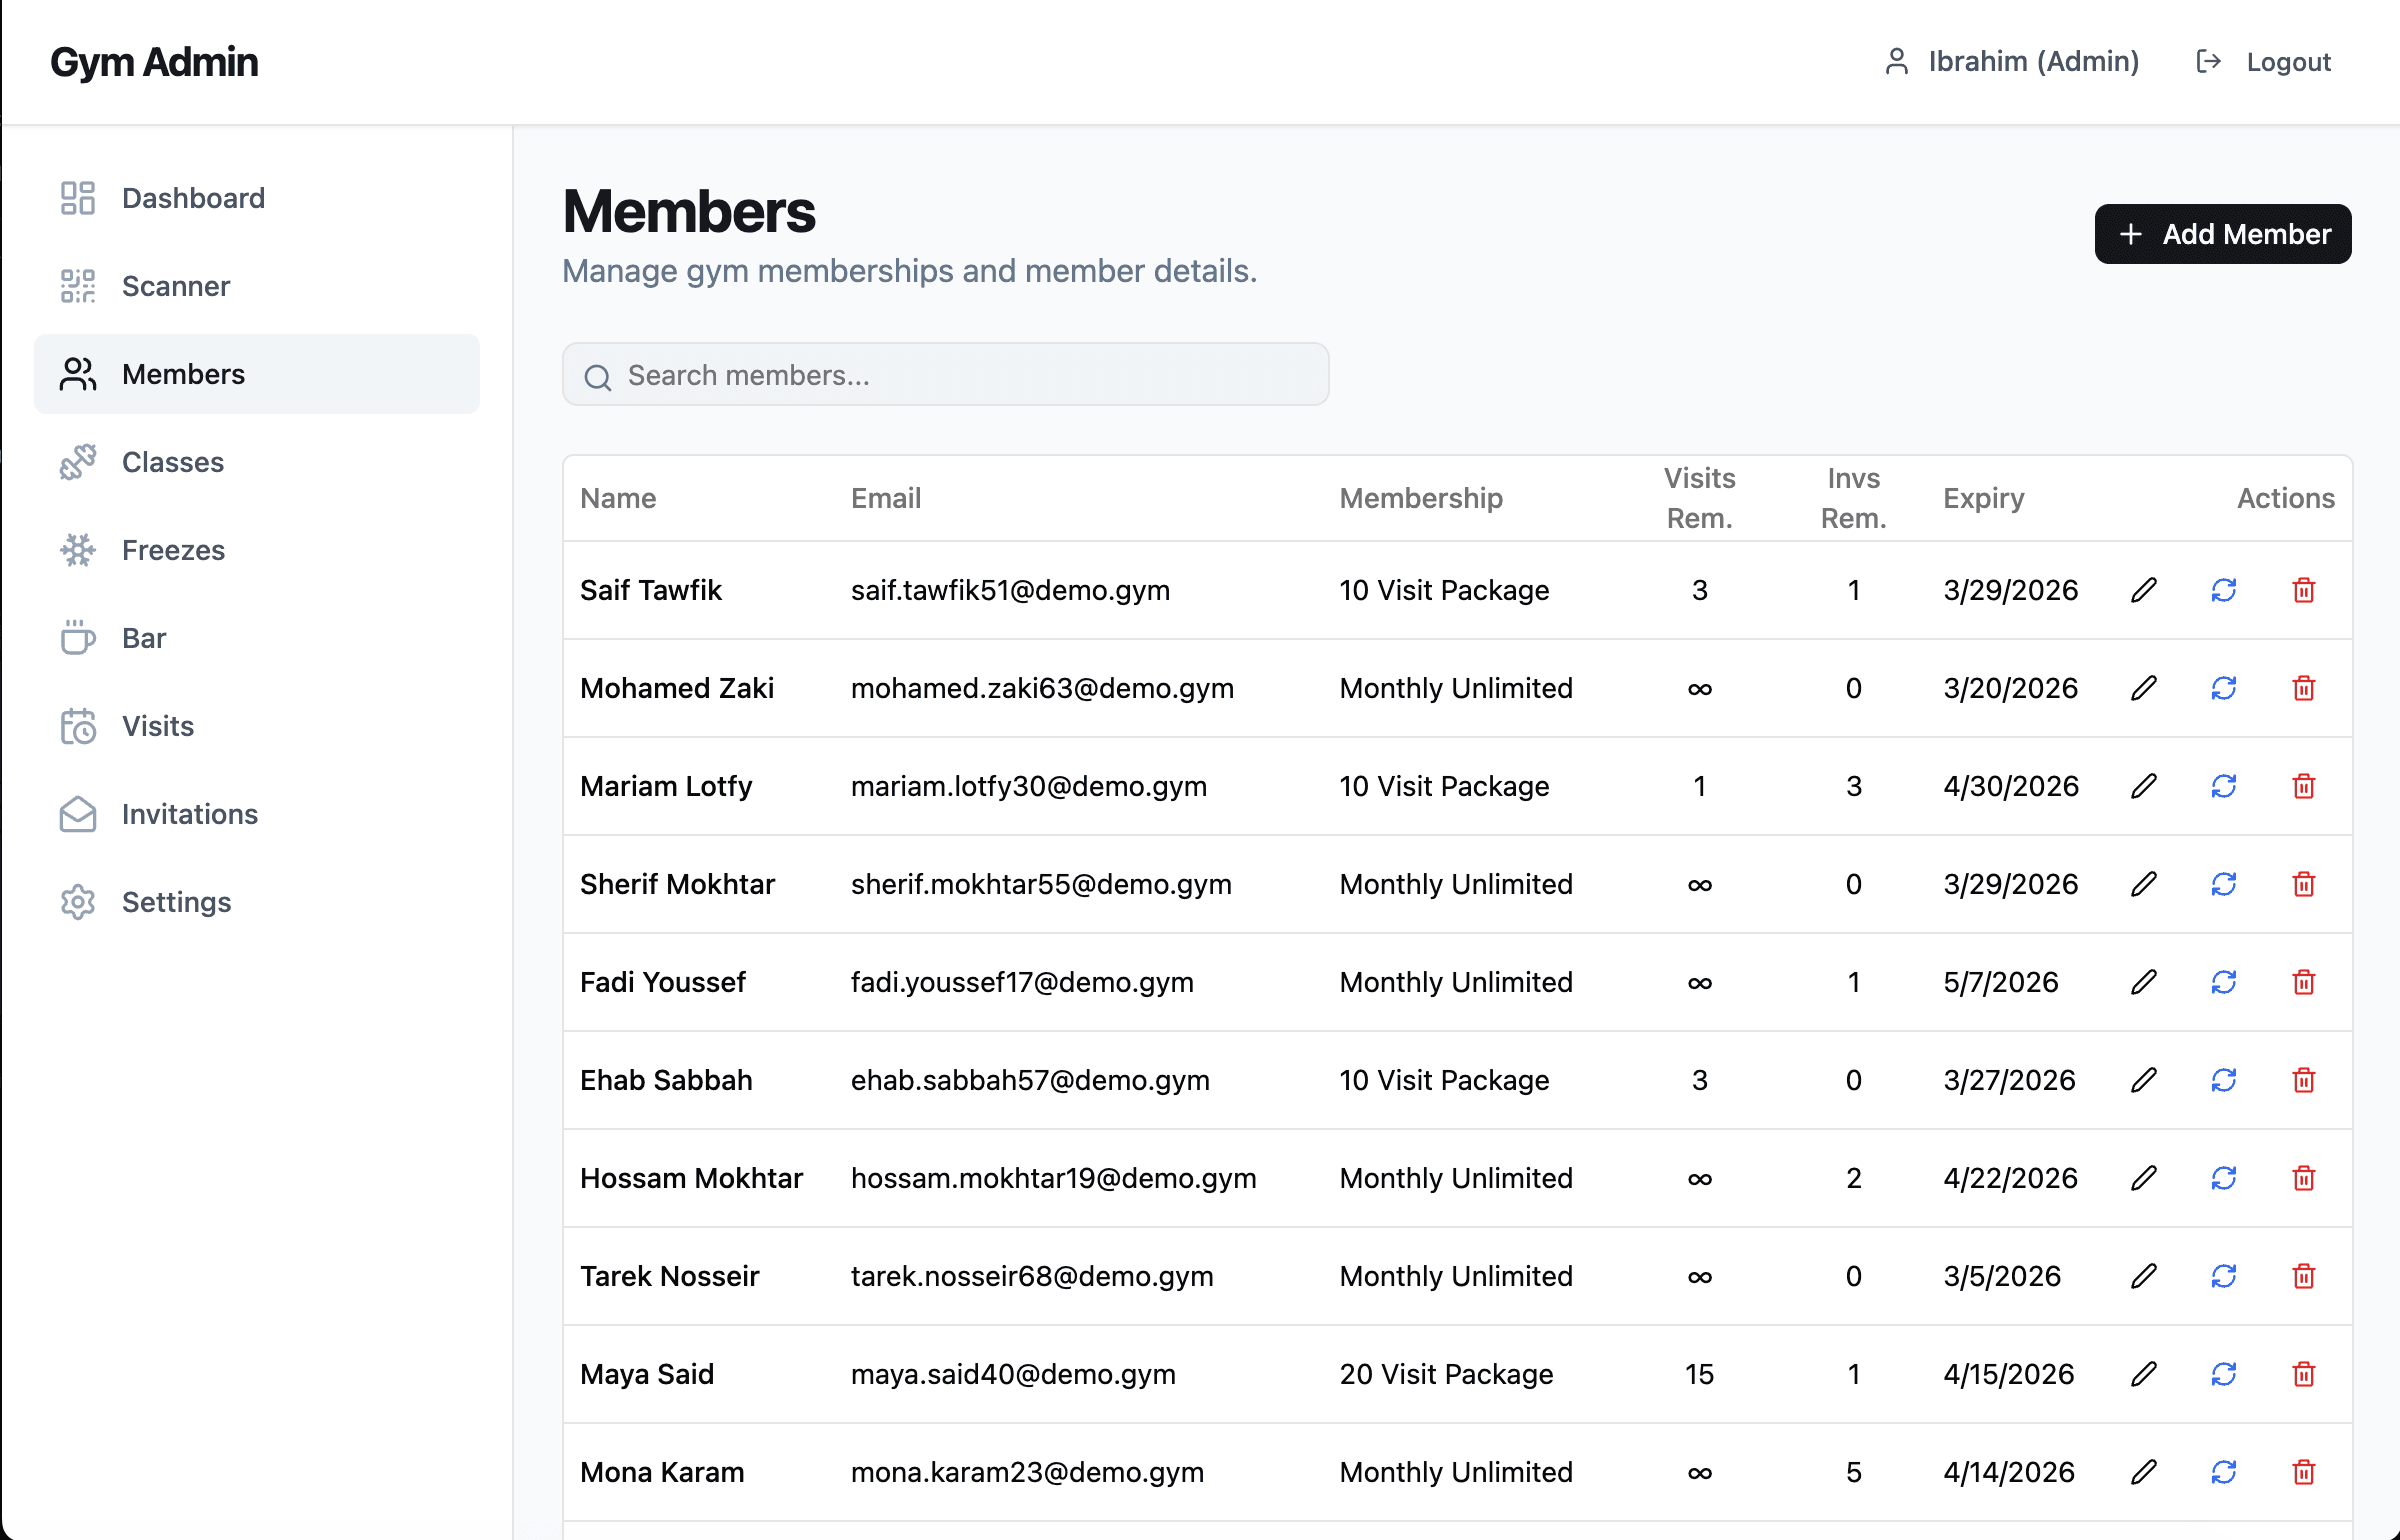Open the Visits page from the sidebar
The height and width of the screenshot is (1540, 2400).
pos(157,726)
